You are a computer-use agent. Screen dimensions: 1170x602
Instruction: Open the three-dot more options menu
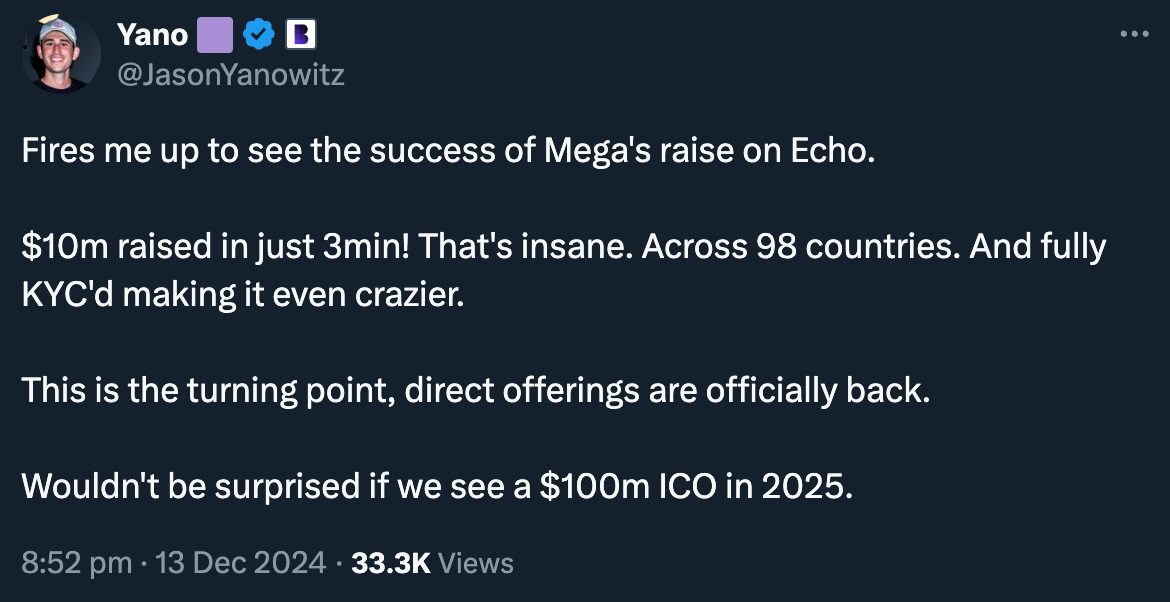(1135, 34)
